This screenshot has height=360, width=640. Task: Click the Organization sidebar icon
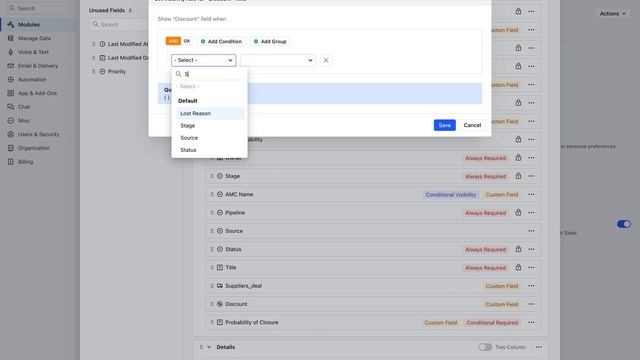click(11, 148)
